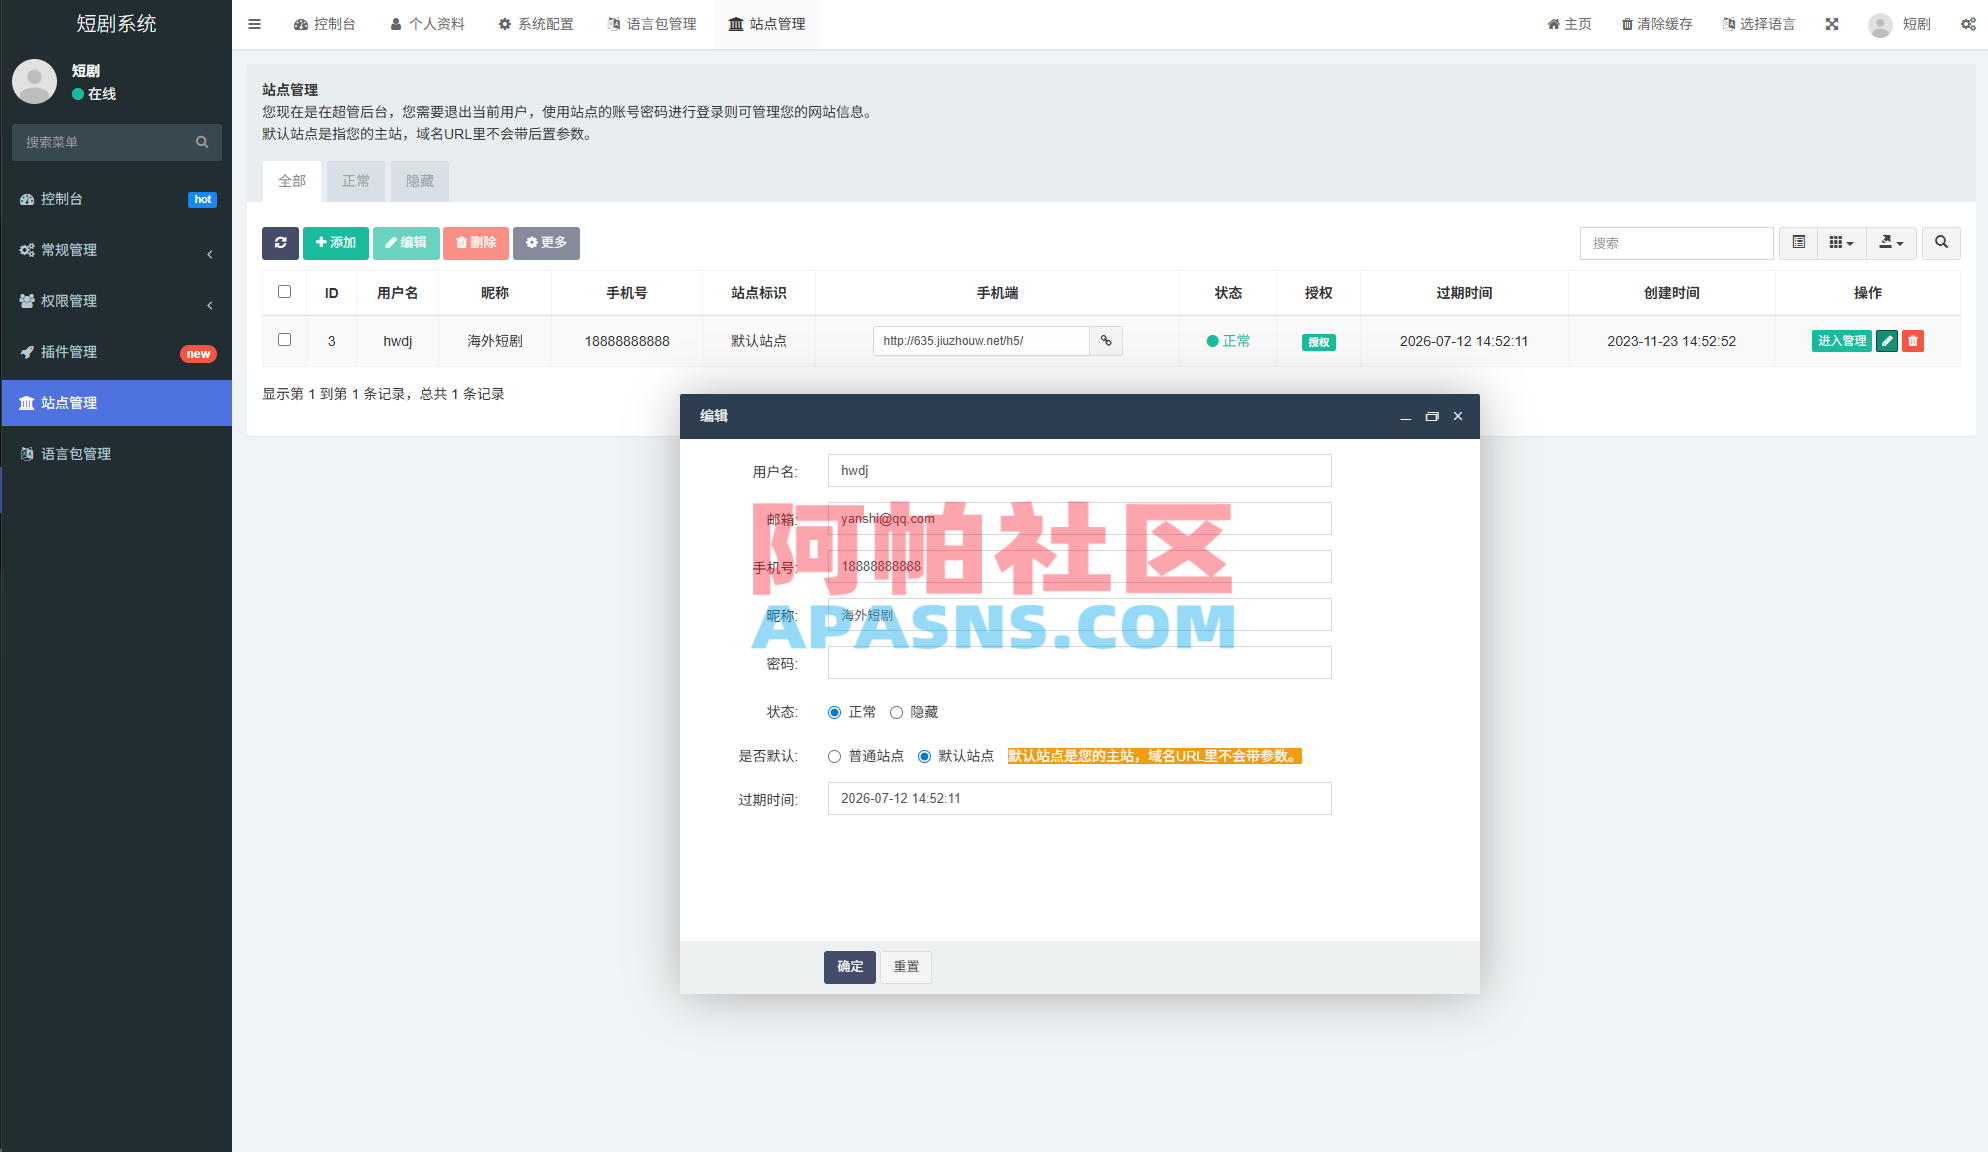
Task: Choose 普通站点 in the edit dialog
Action: point(834,757)
